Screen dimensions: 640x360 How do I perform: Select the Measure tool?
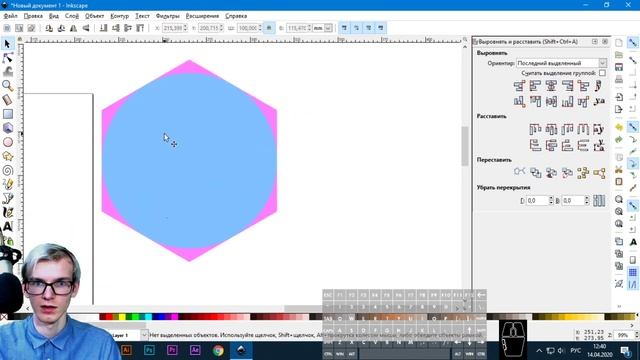tap(7, 100)
